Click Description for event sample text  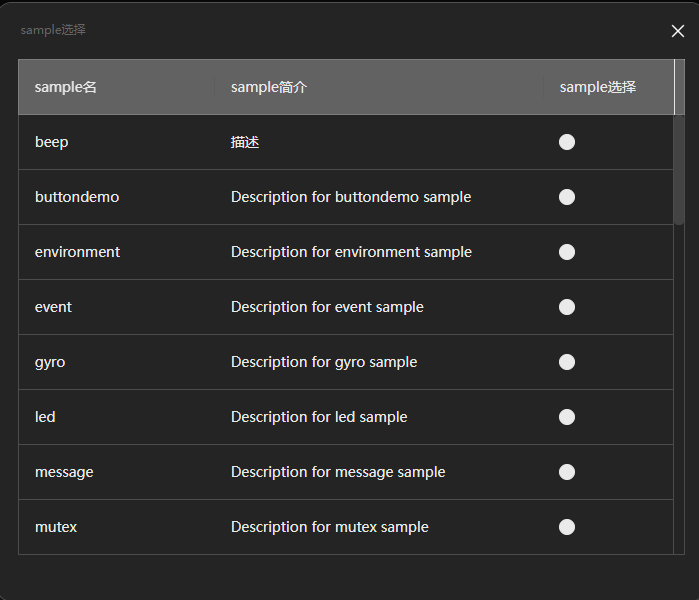pyautogui.click(x=327, y=307)
